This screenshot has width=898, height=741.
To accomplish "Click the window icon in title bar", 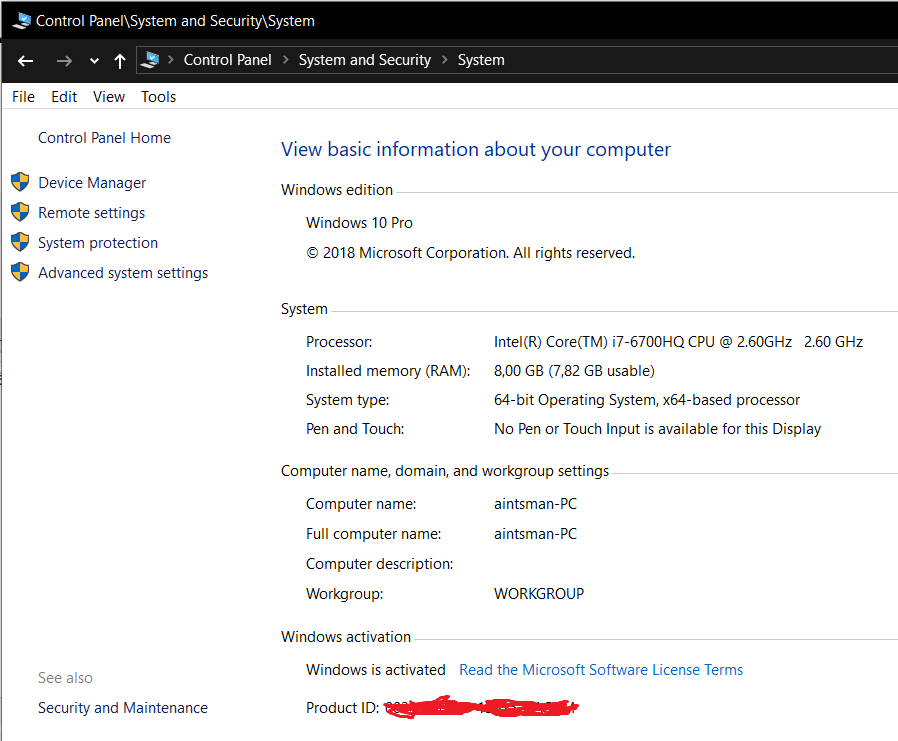I will pyautogui.click(x=21, y=20).
